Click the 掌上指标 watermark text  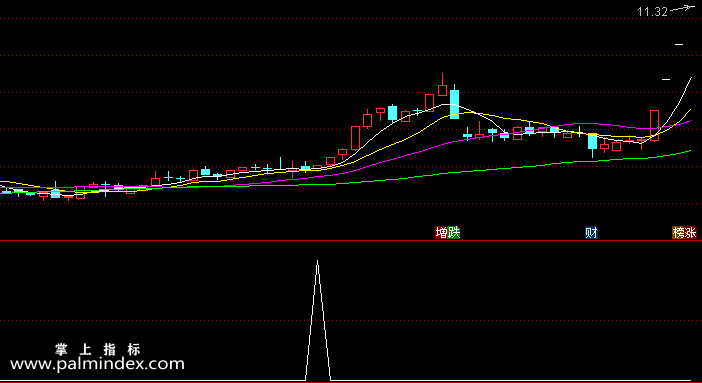click(98, 349)
